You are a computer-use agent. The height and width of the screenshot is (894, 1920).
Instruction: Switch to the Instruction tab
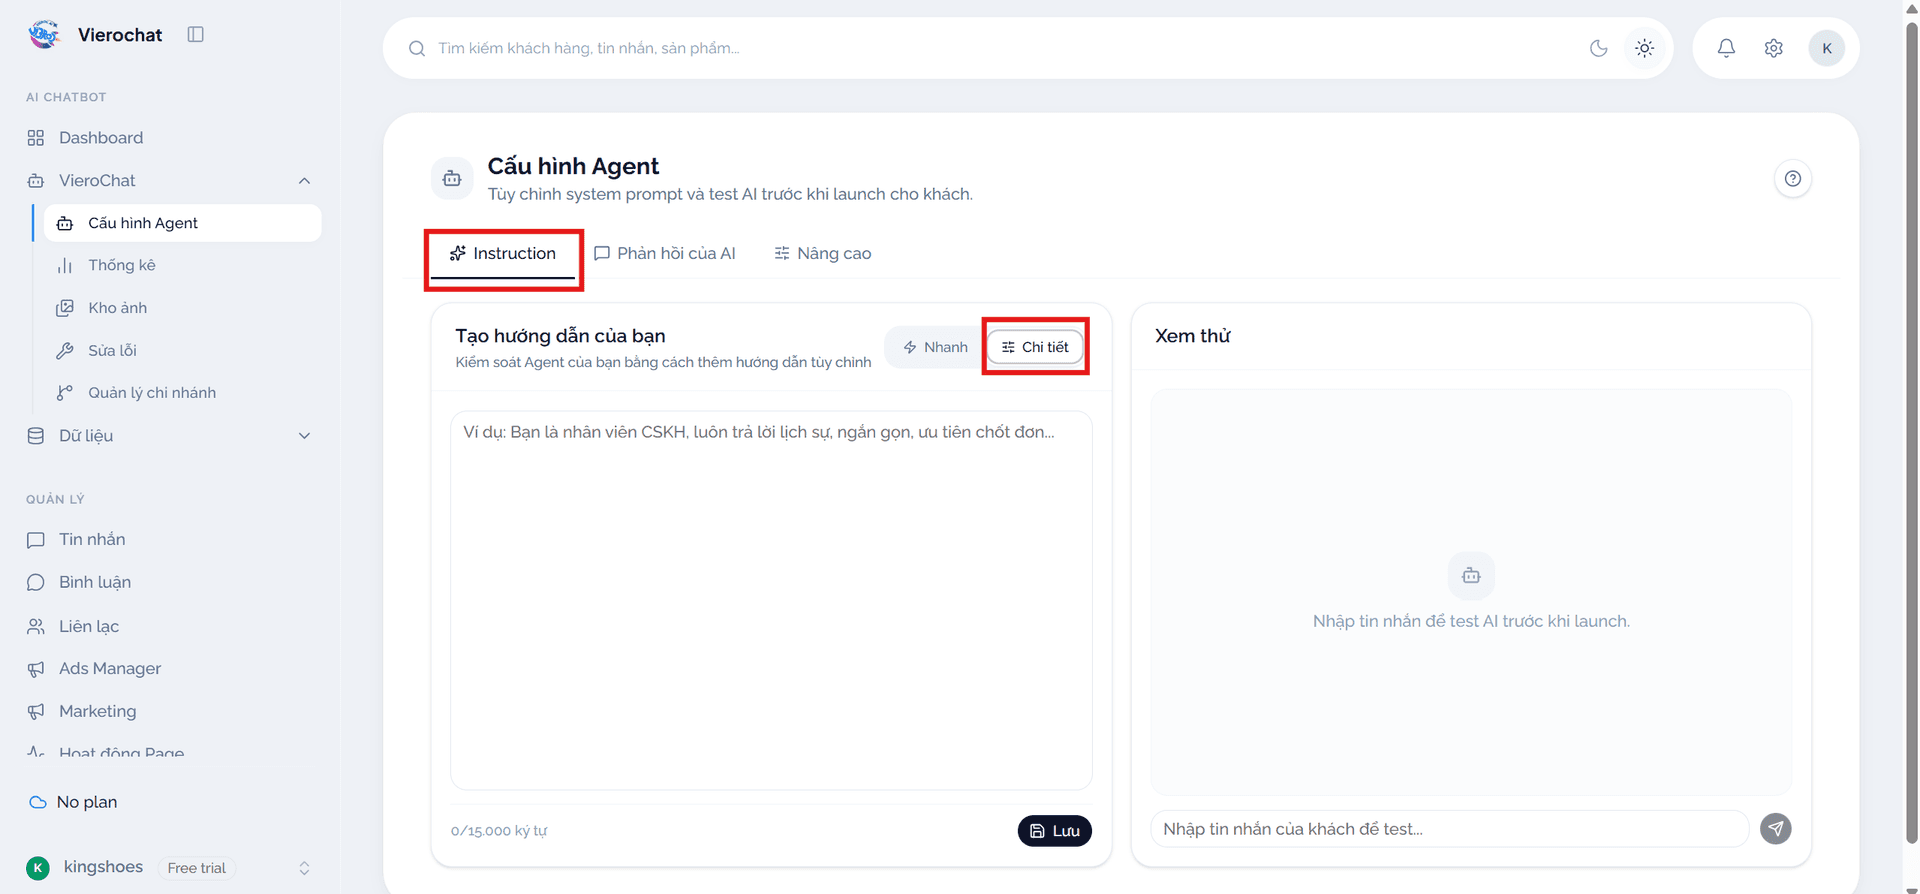coord(503,254)
